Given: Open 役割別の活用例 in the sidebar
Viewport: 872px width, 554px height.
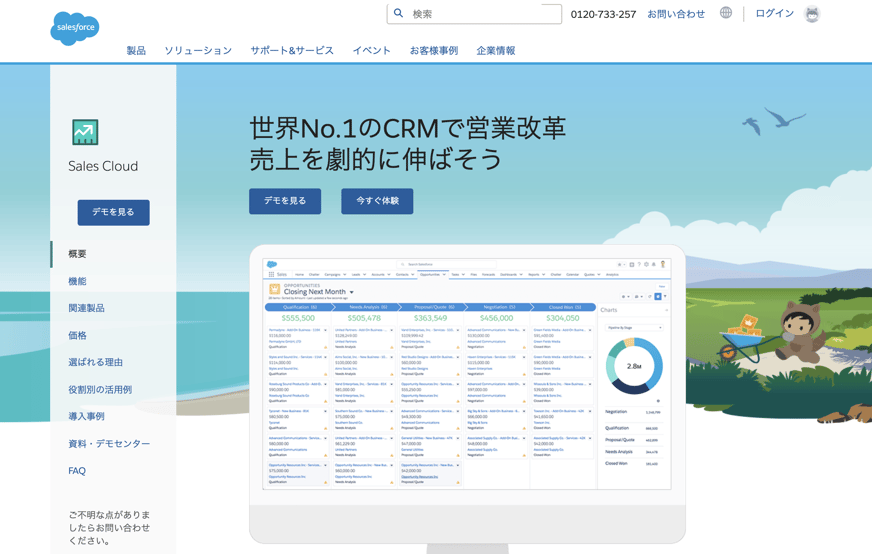Looking at the screenshot, I should 100,389.
